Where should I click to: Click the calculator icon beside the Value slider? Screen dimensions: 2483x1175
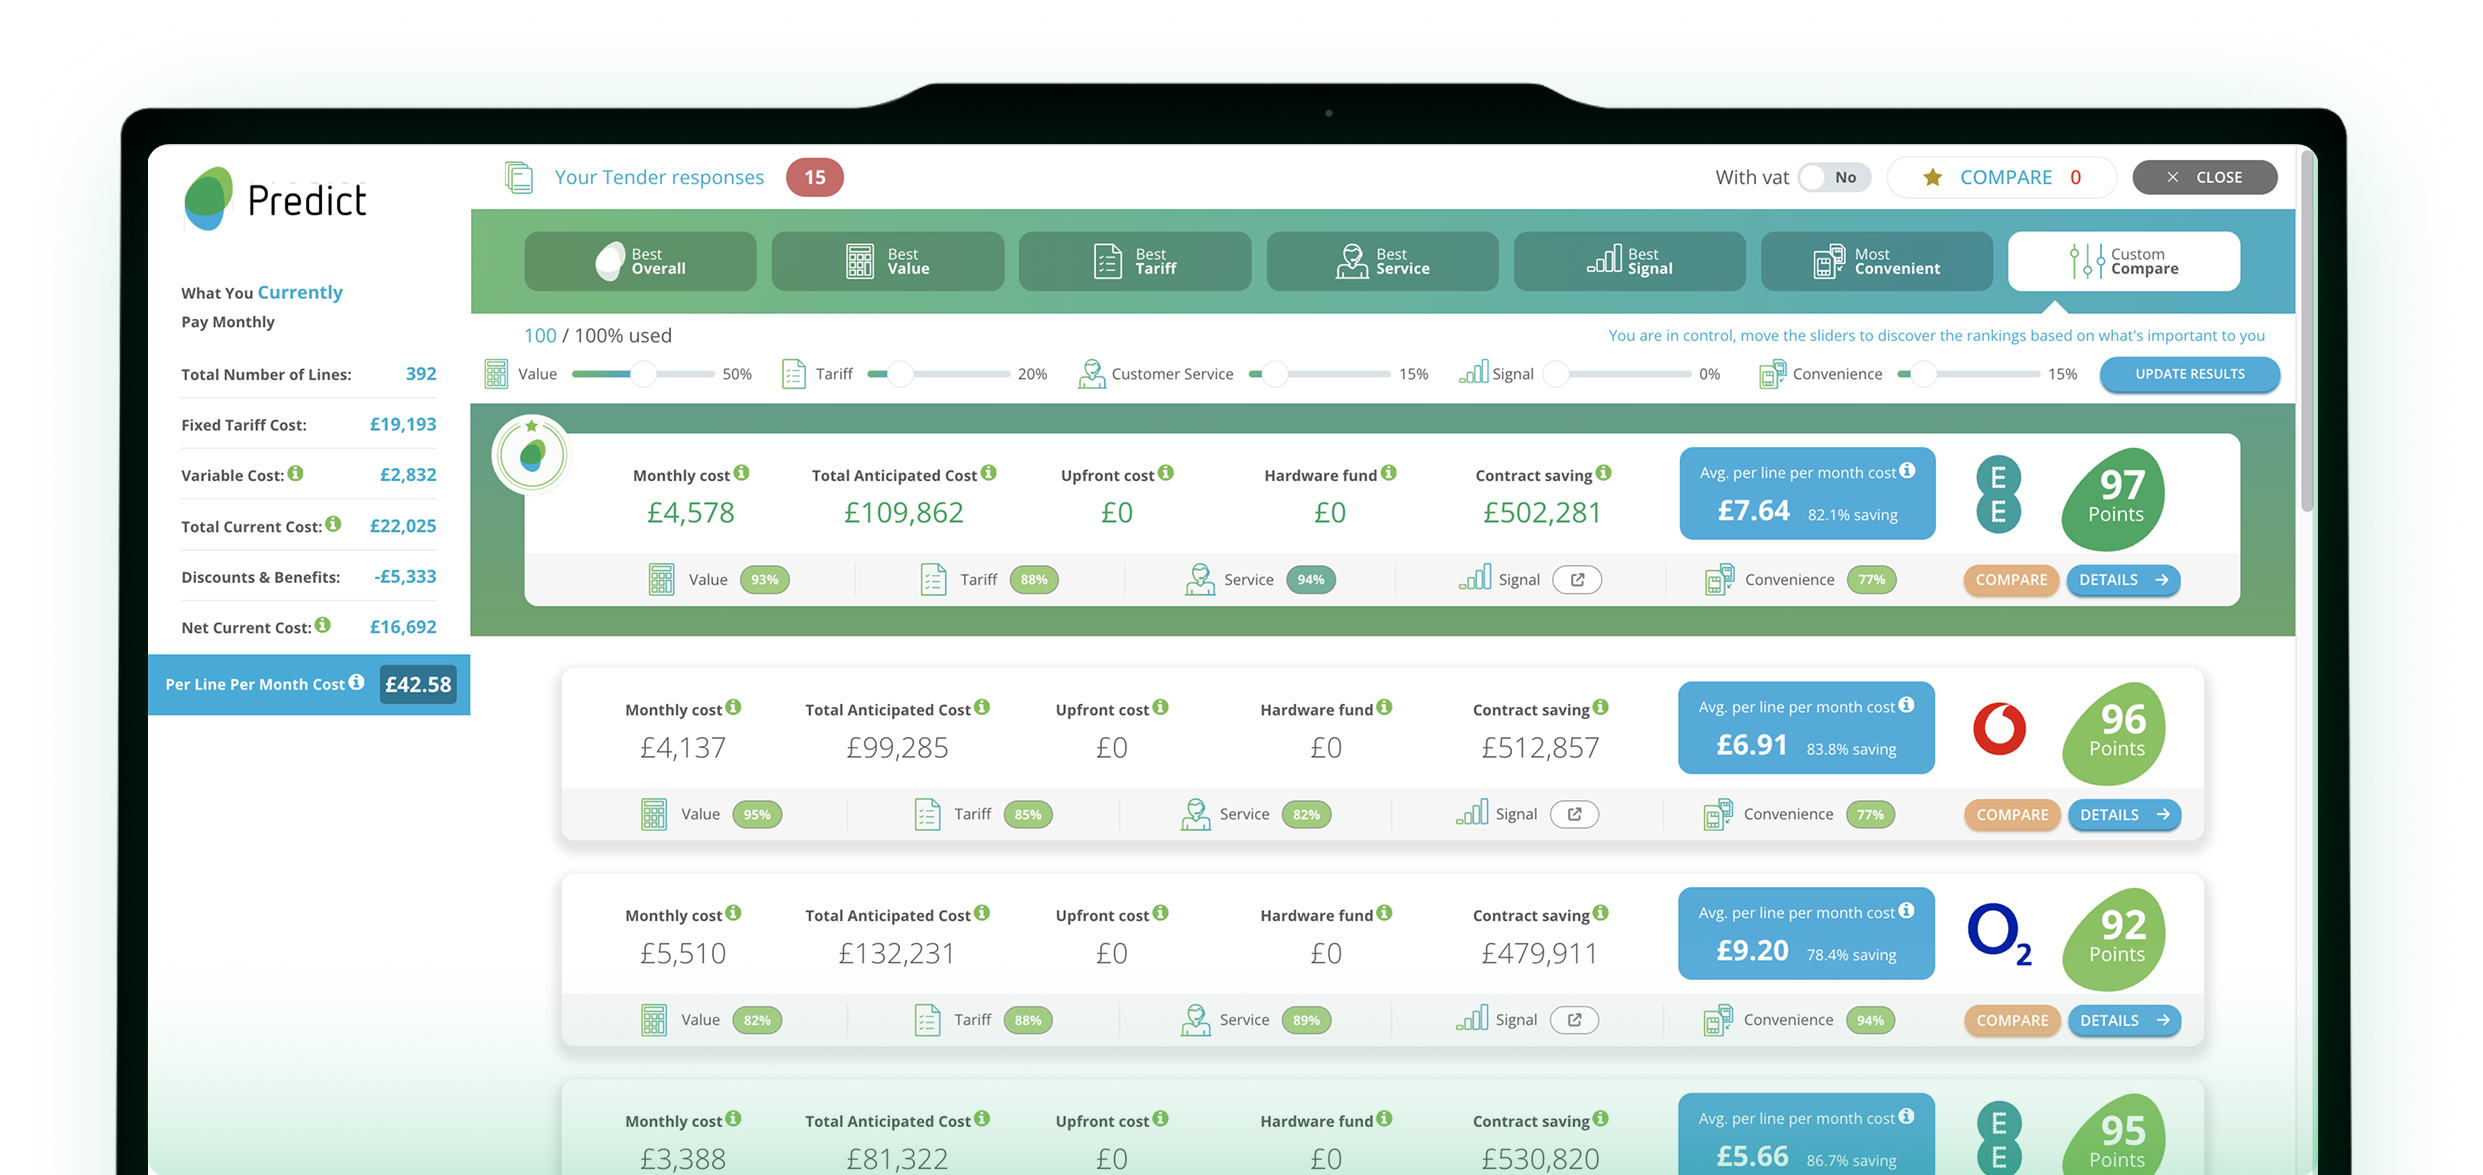click(495, 373)
